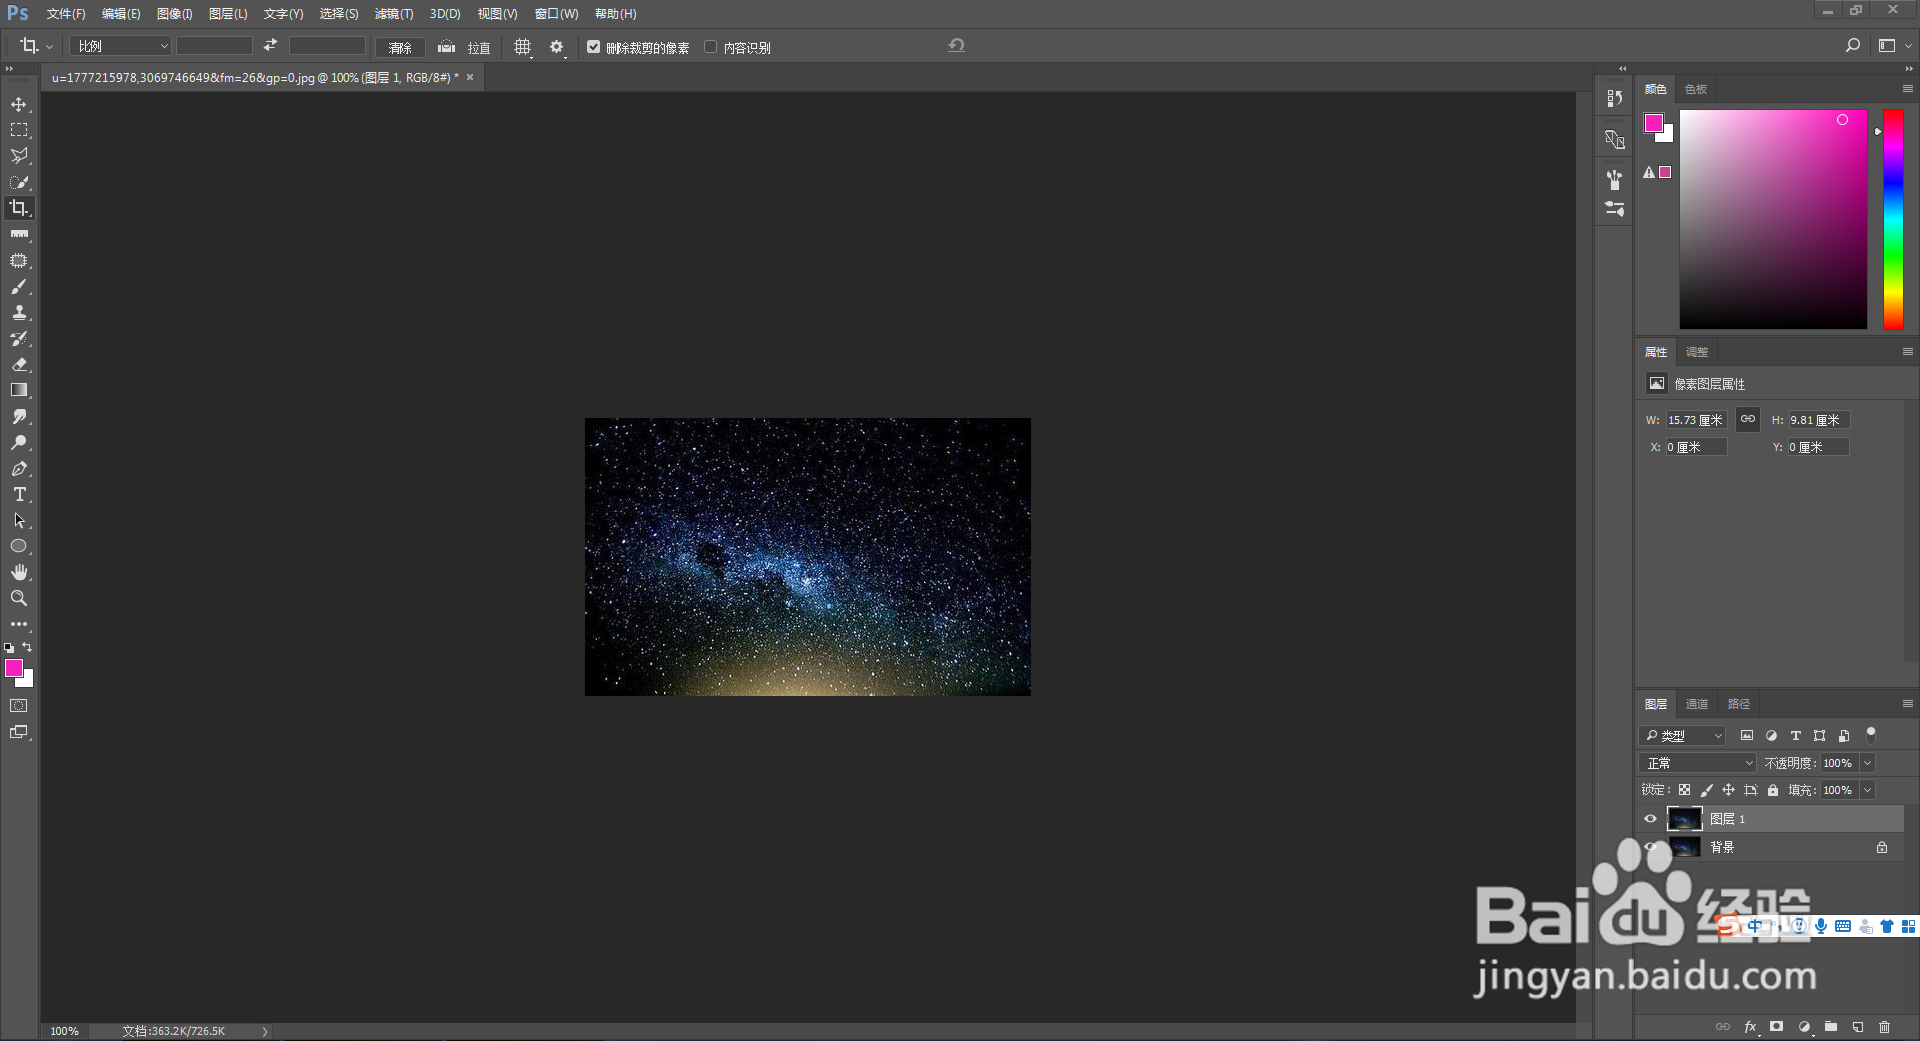The image size is (1920, 1041).
Task: Select the Hand tool
Action: (19, 573)
